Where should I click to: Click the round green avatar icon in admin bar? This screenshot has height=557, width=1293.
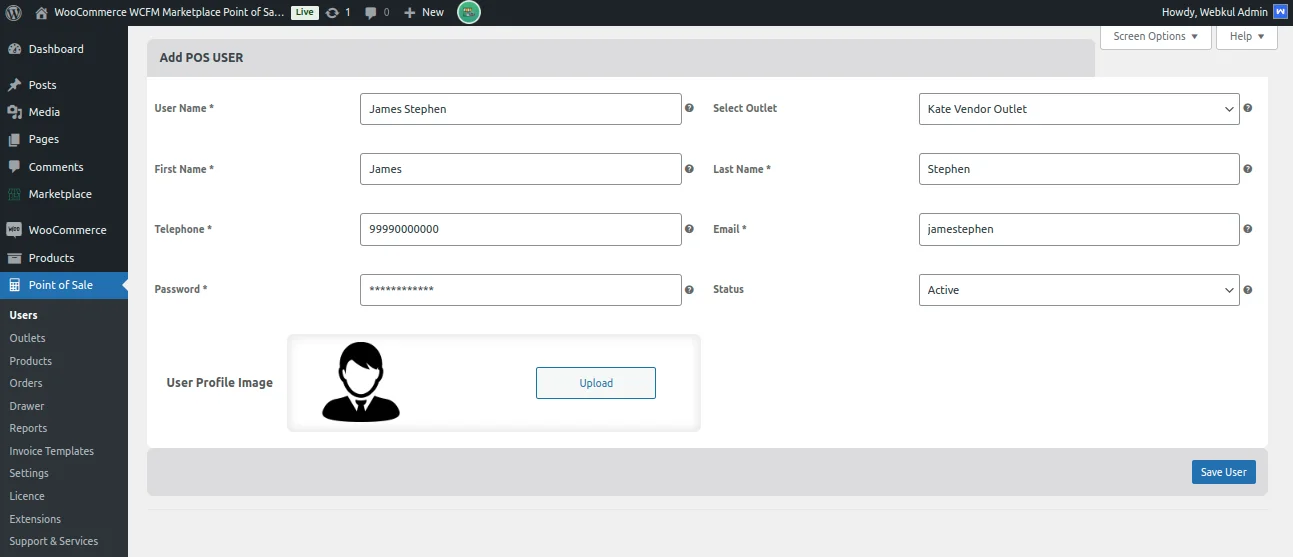pyautogui.click(x=468, y=12)
